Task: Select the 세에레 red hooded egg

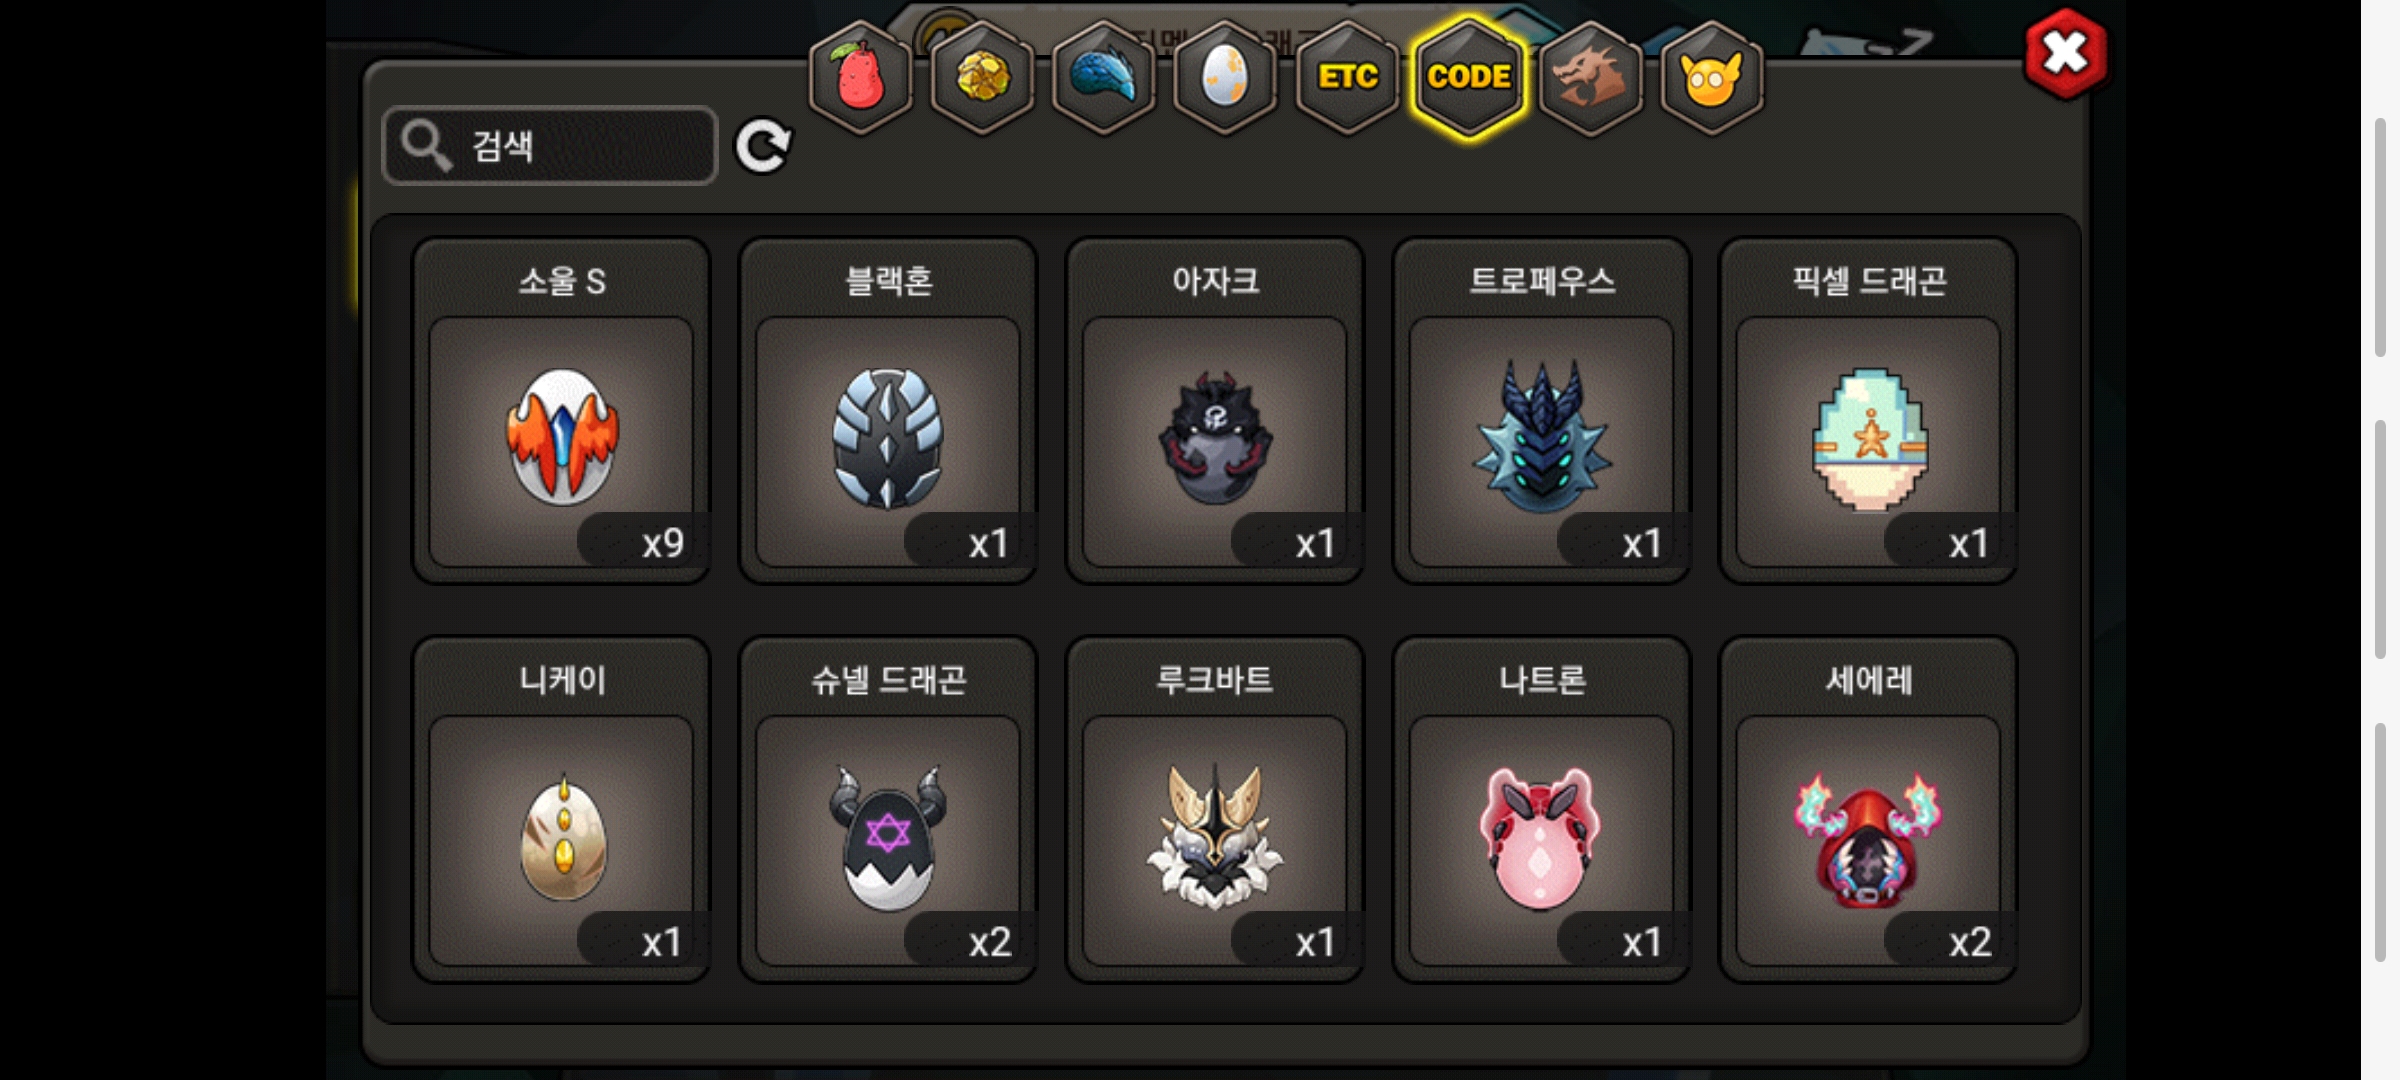Action: point(1868,810)
